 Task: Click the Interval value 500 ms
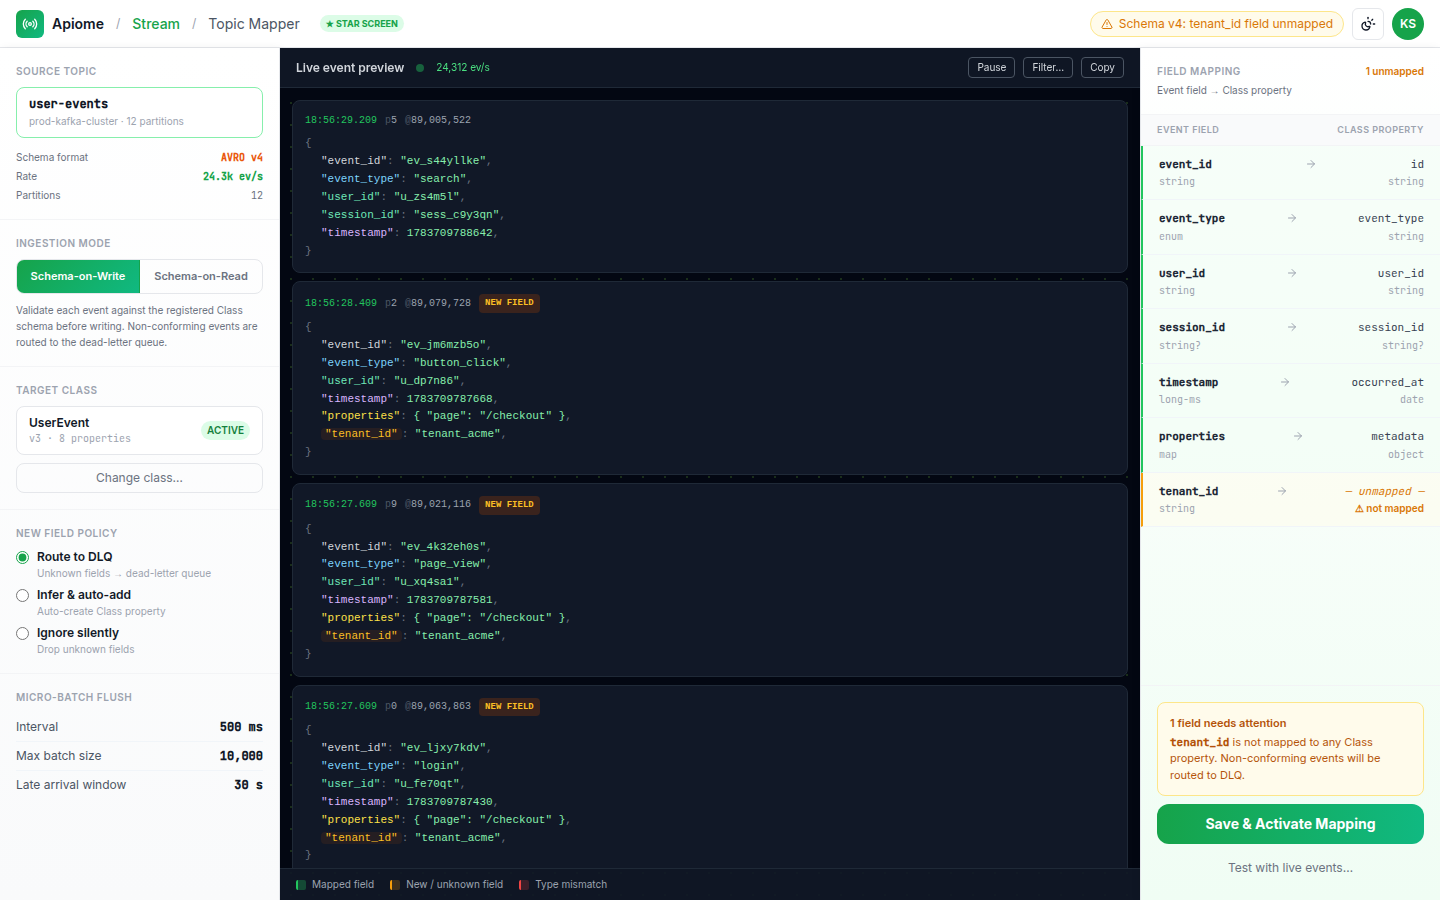(241, 727)
